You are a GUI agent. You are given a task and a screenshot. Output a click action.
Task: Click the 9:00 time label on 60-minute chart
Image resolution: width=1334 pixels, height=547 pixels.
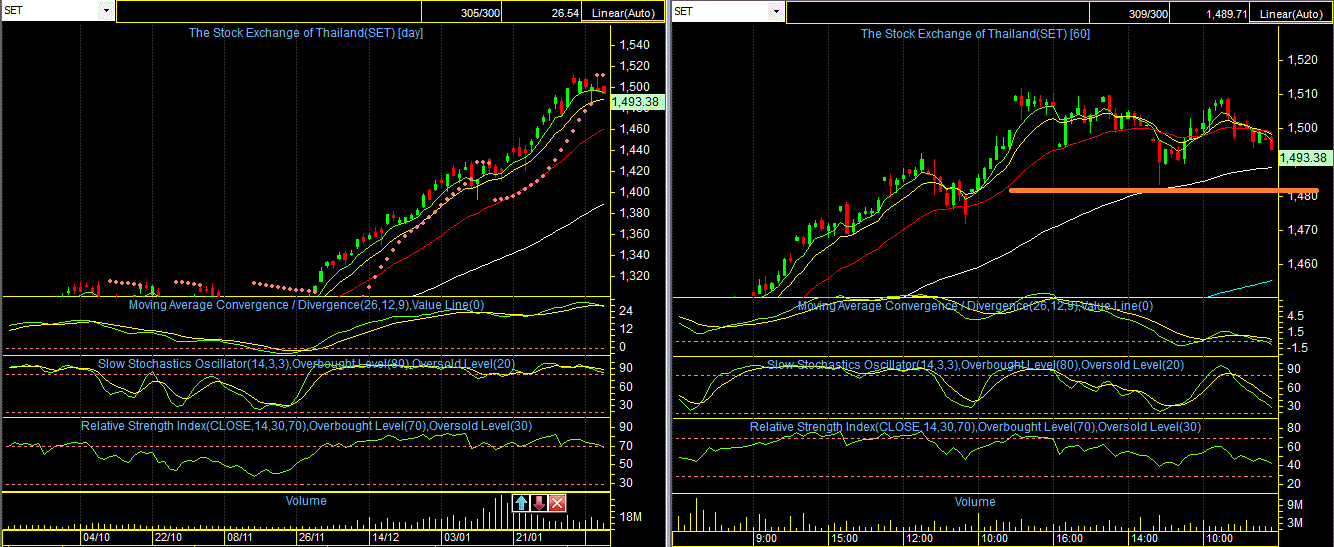coord(767,538)
